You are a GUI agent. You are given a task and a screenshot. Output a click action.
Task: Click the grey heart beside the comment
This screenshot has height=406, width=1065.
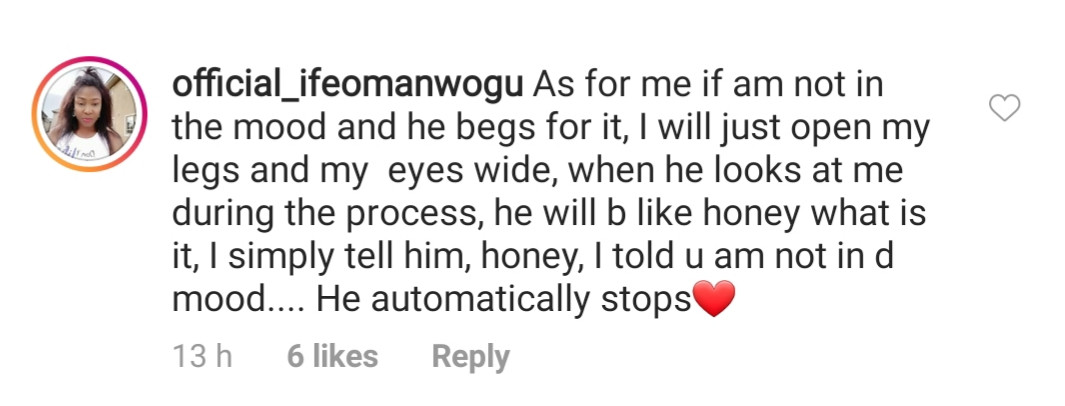1004,109
